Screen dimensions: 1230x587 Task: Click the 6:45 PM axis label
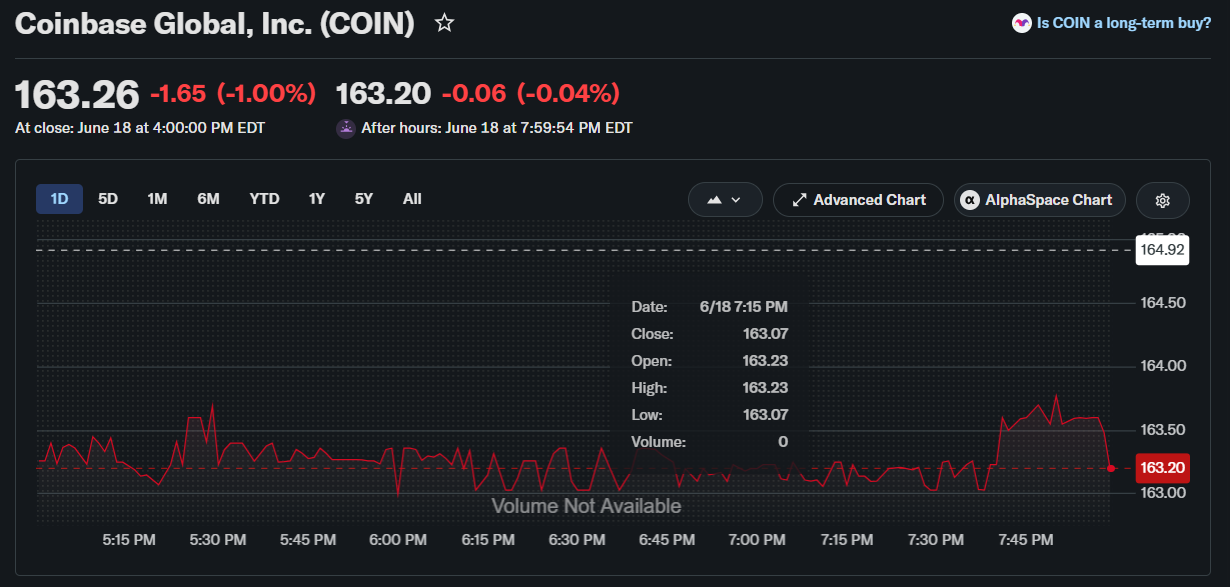pyautogui.click(x=667, y=540)
